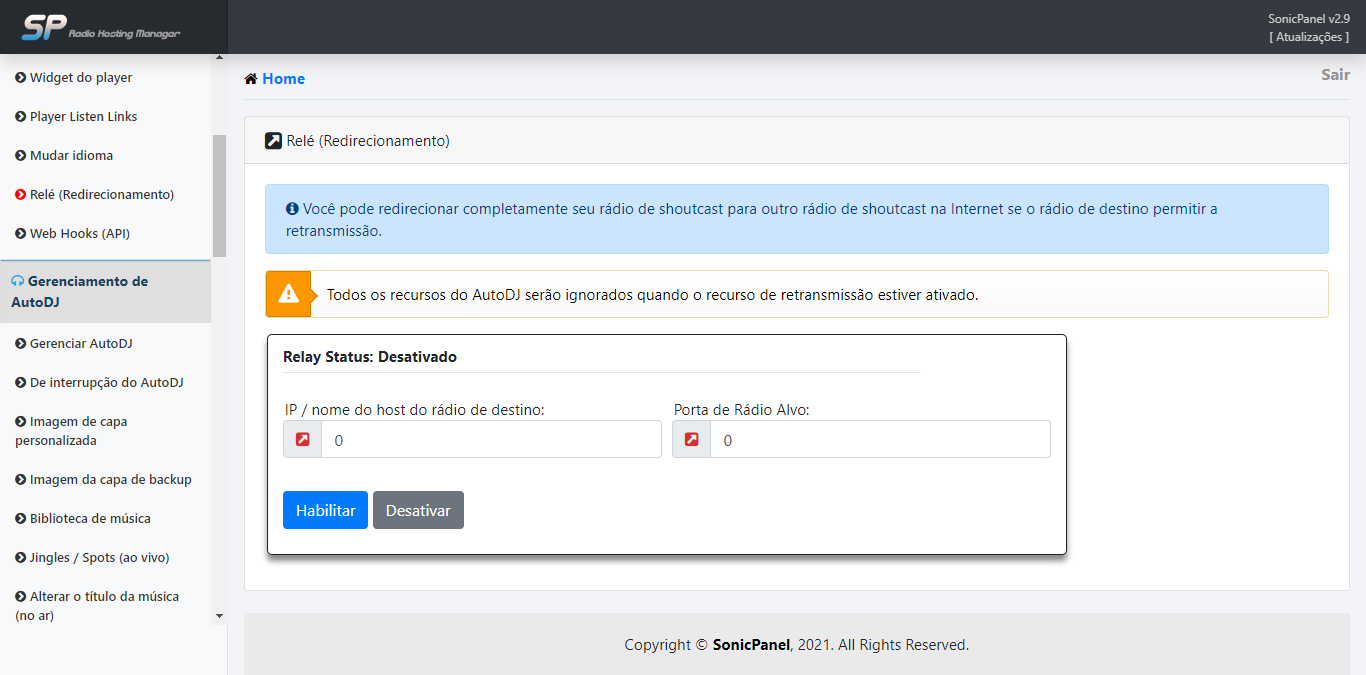
Task: Click the arrow icon beside Alterar o título da música
Action: (21, 597)
